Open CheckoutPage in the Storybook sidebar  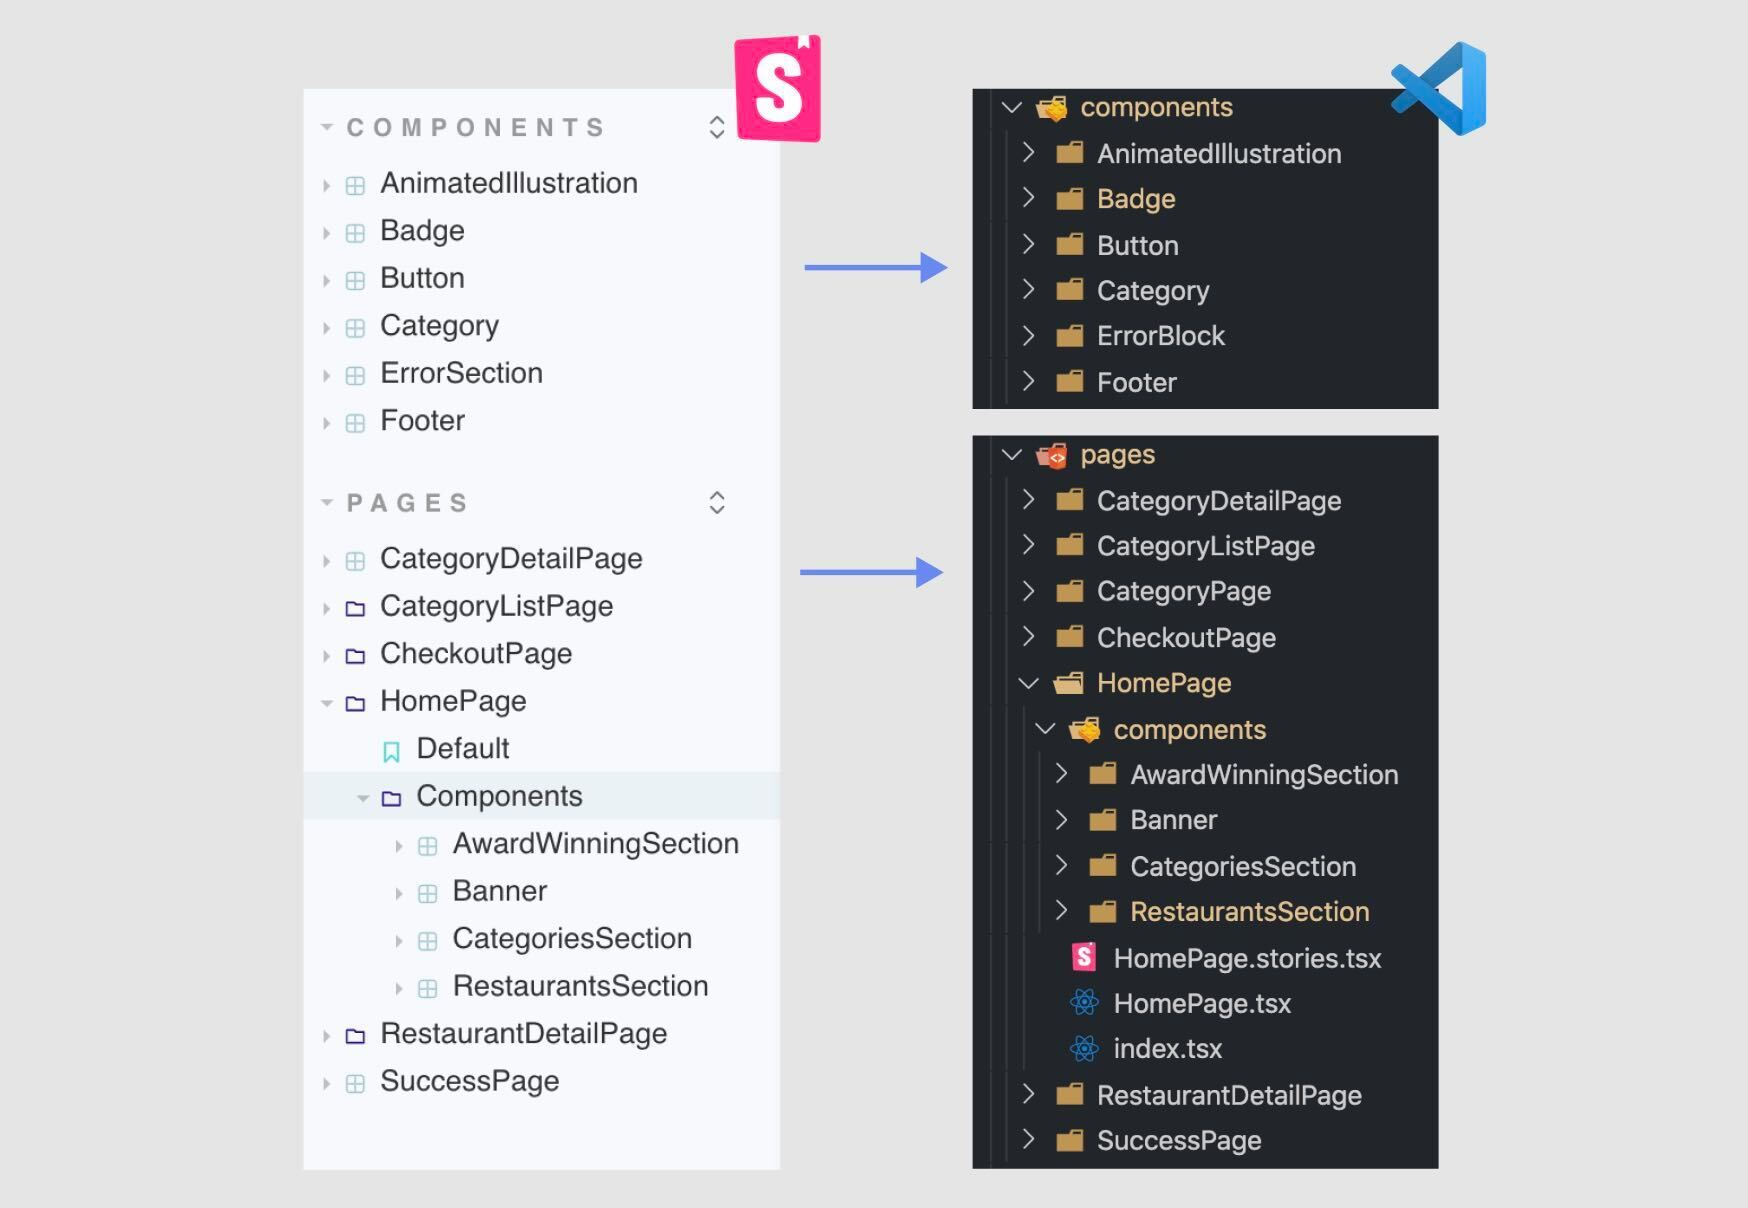(476, 654)
